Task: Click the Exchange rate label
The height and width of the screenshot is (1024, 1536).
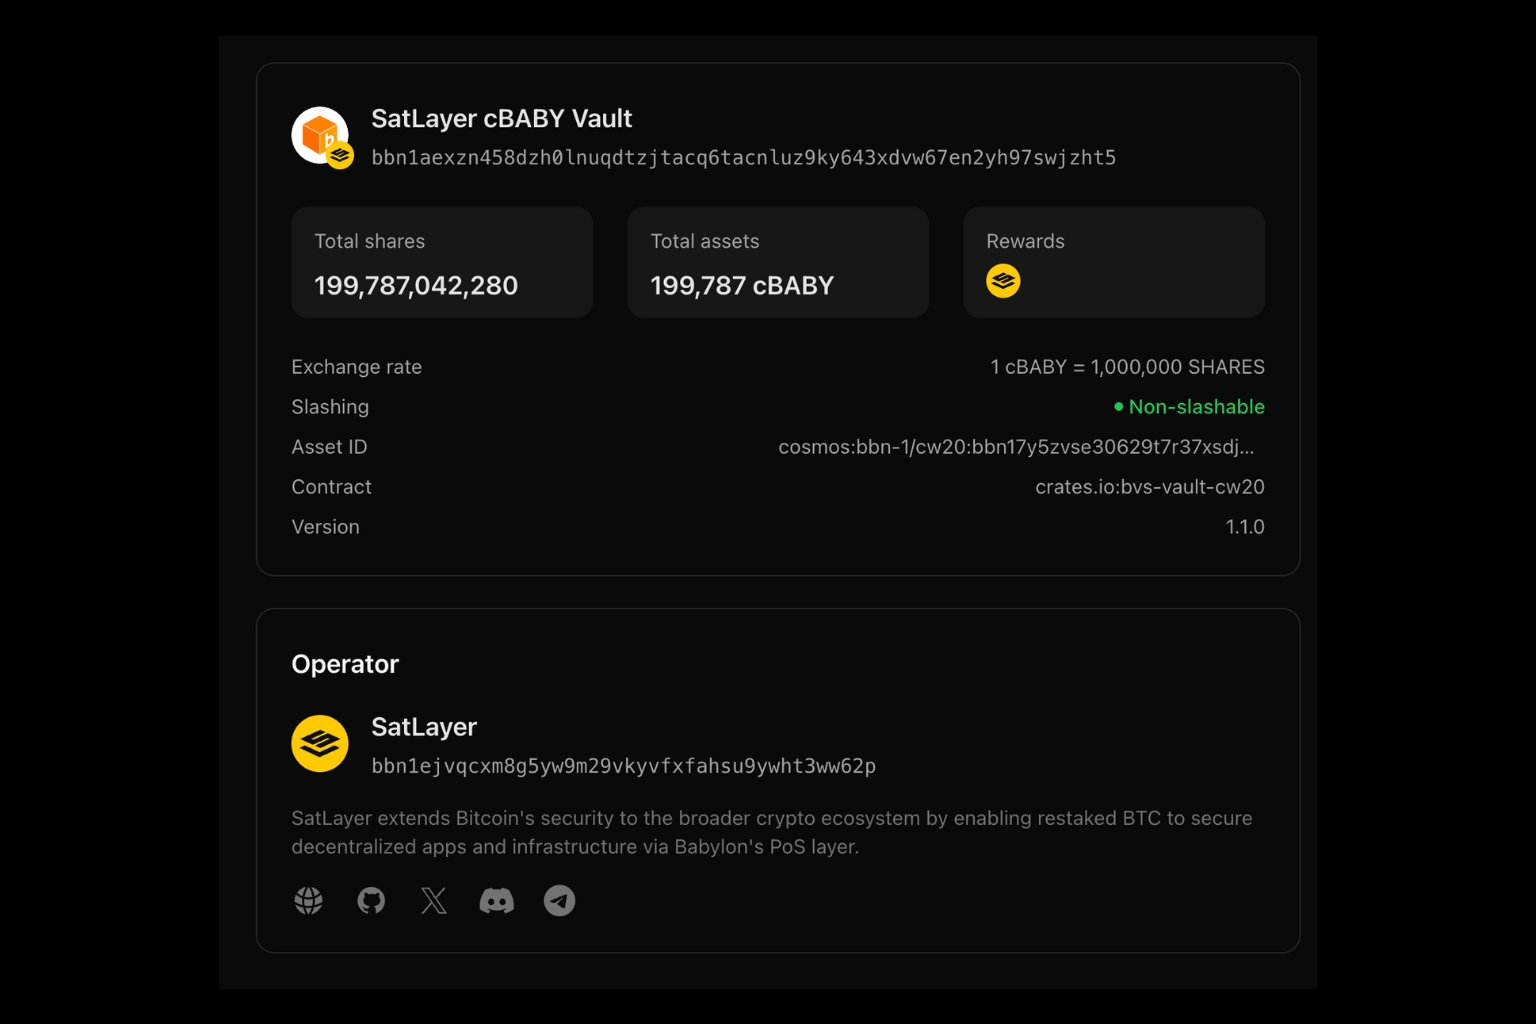Action: 356,367
